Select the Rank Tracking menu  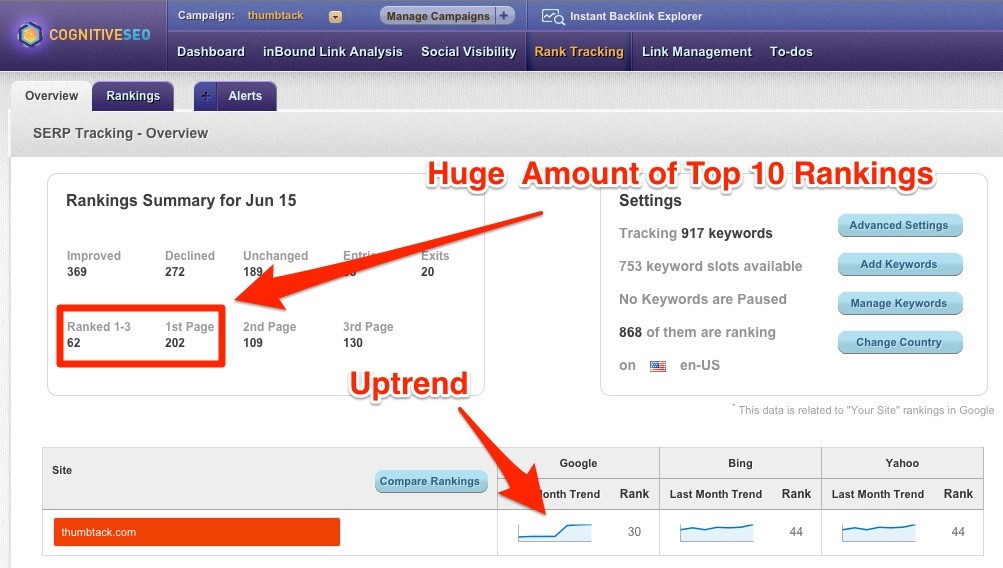click(x=579, y=52)
